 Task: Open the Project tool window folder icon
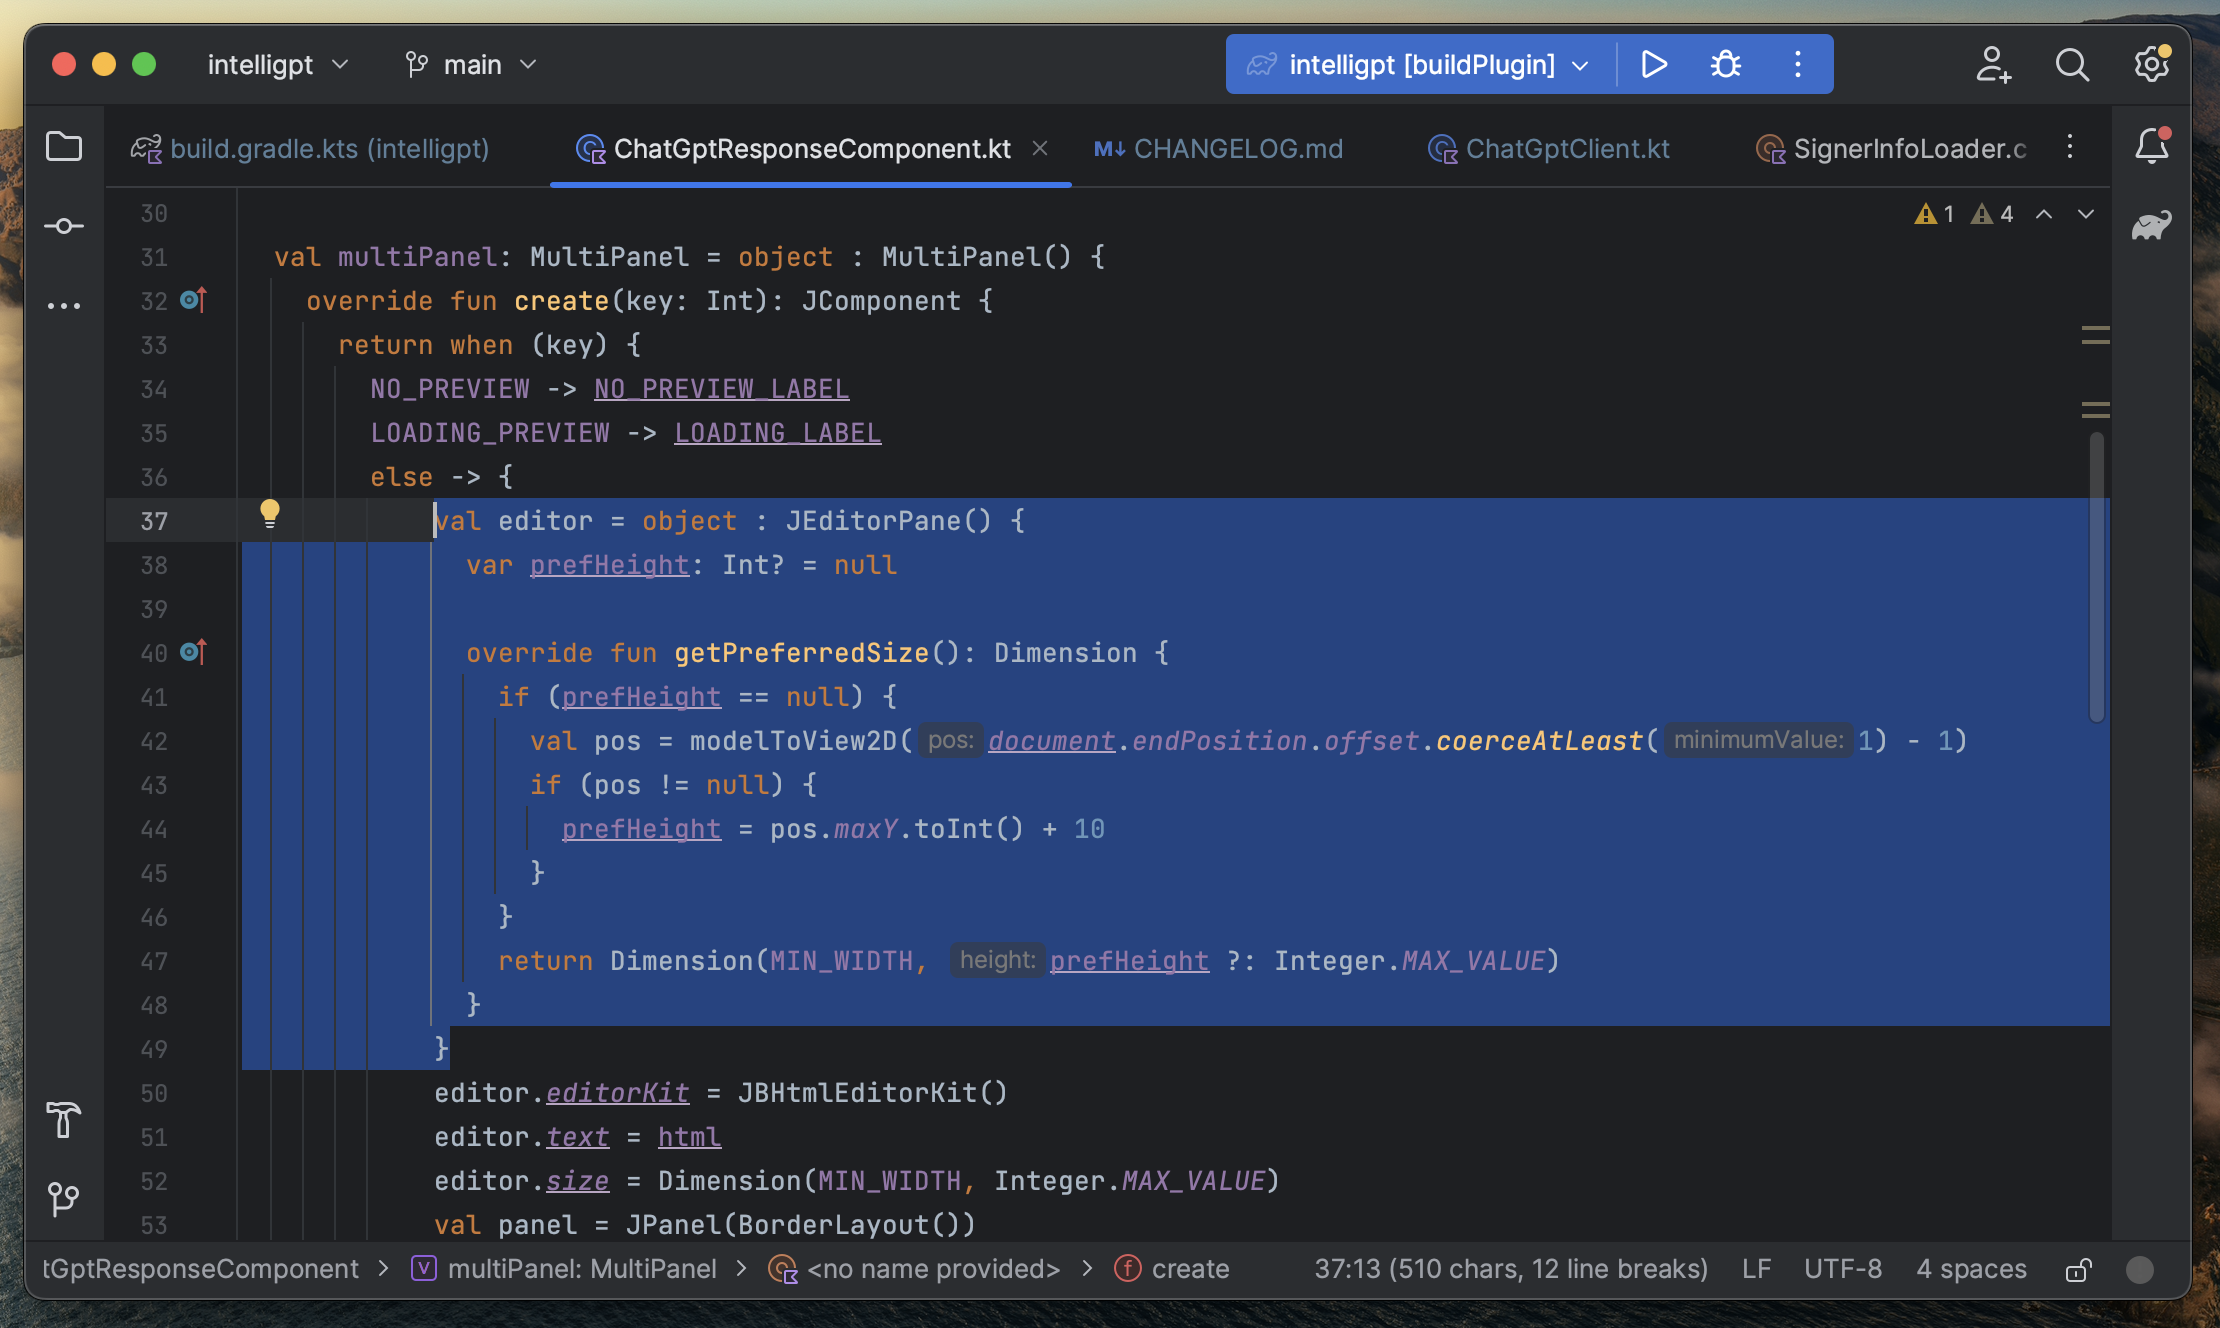pyautogui.click(x=63, y=146)
